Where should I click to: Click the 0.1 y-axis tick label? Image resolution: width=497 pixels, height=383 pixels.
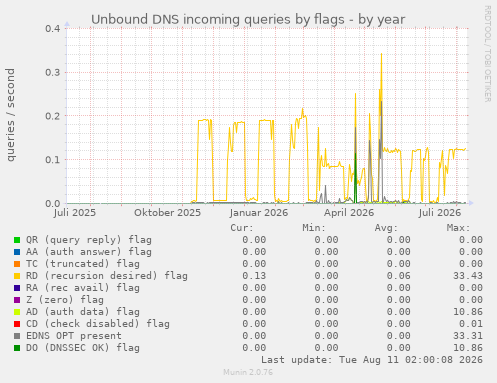point(53,160)
